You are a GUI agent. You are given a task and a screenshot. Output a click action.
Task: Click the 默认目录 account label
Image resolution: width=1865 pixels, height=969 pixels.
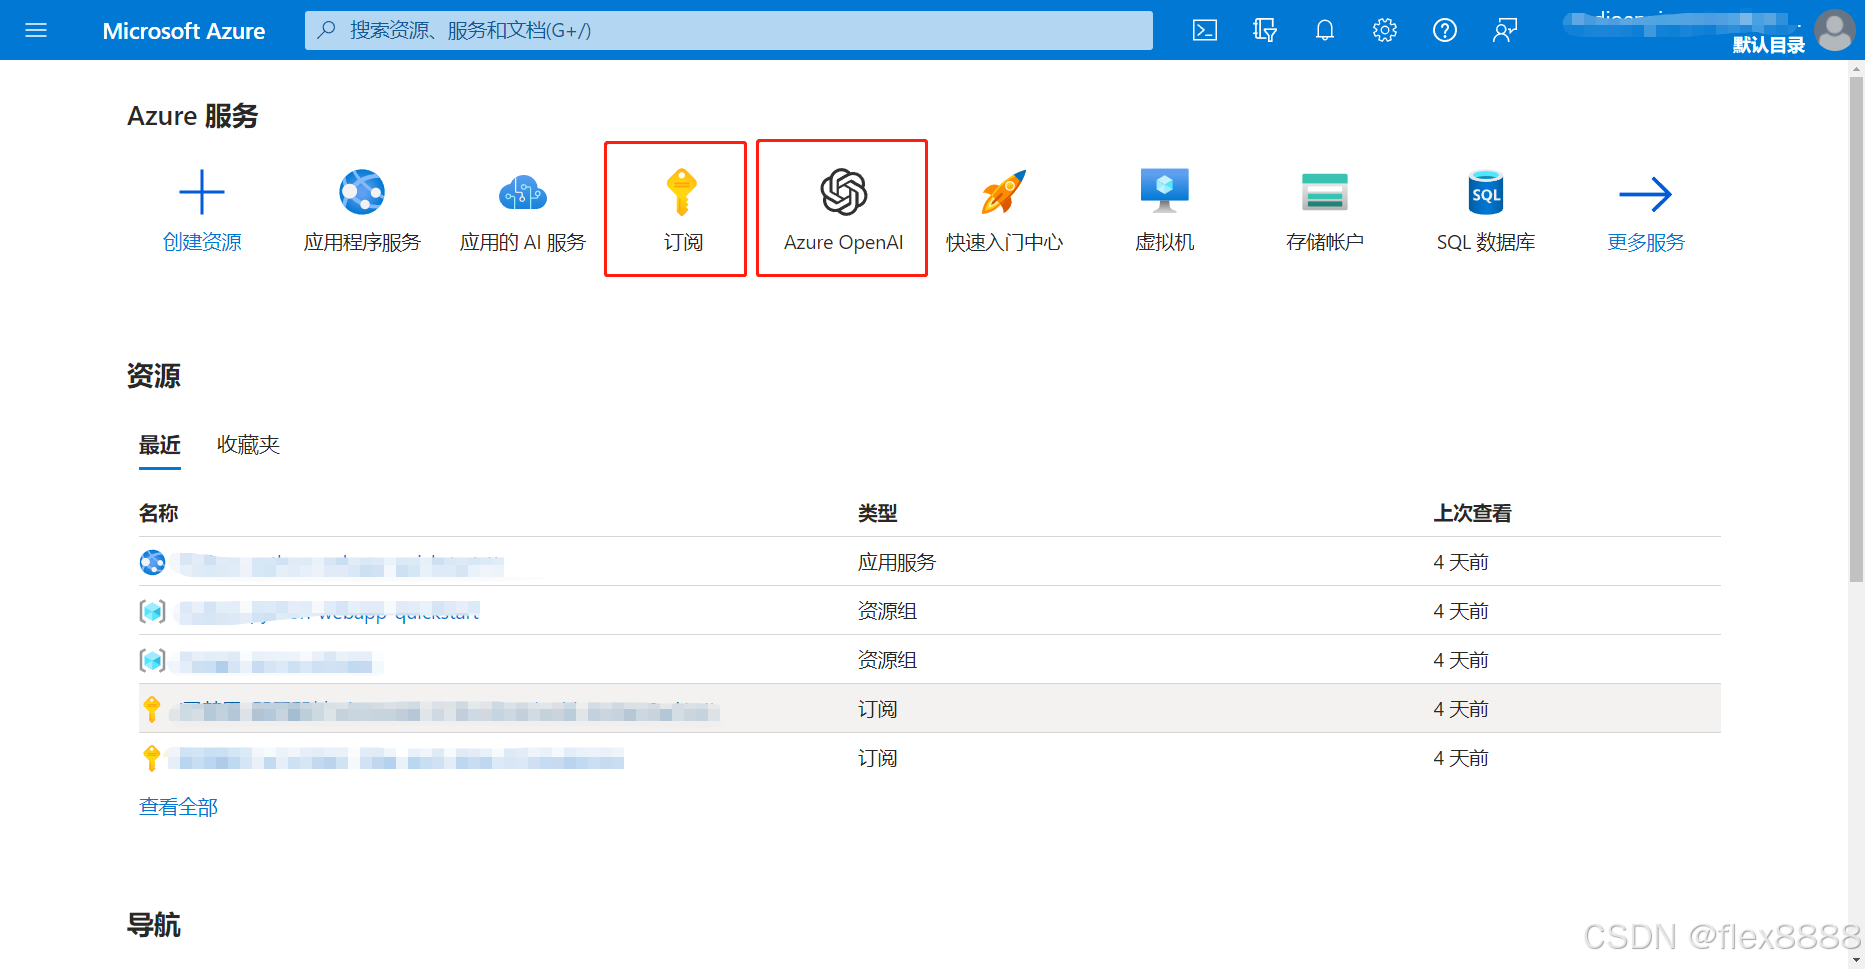pos(1768,44)
